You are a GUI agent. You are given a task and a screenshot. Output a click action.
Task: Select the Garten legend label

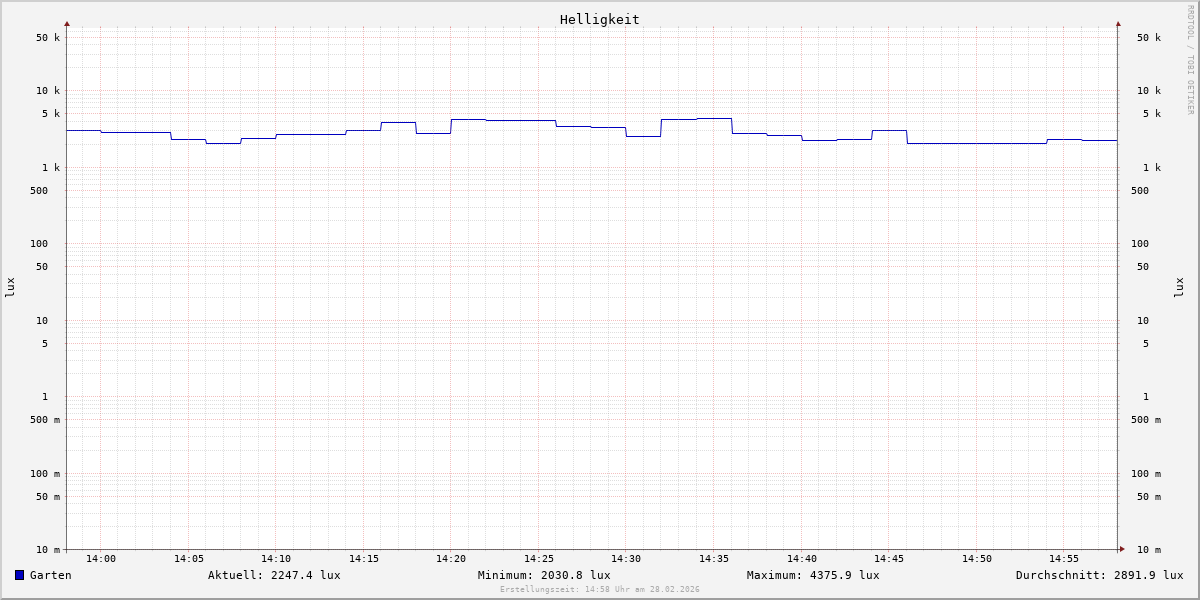51,575
